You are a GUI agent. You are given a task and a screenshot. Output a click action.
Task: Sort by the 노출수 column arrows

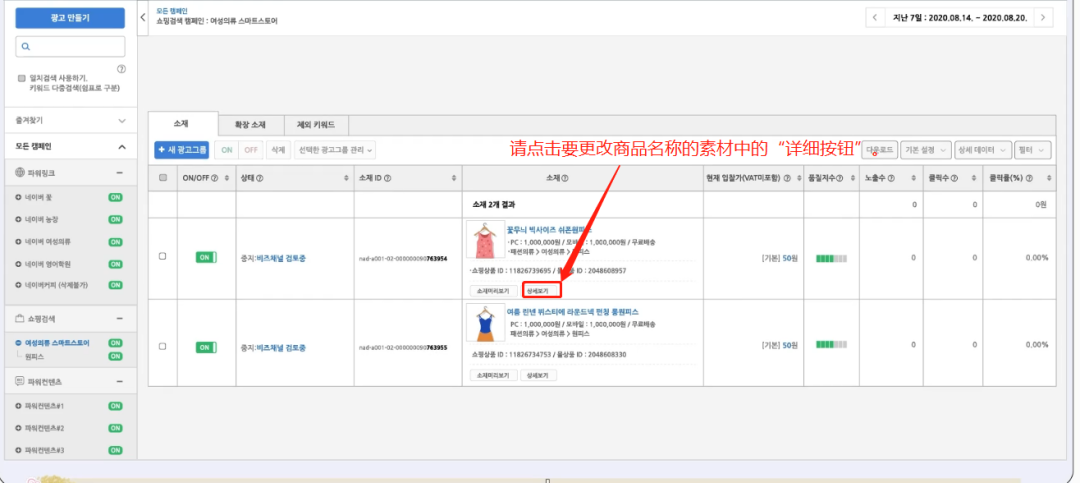[x=913, y=178]
